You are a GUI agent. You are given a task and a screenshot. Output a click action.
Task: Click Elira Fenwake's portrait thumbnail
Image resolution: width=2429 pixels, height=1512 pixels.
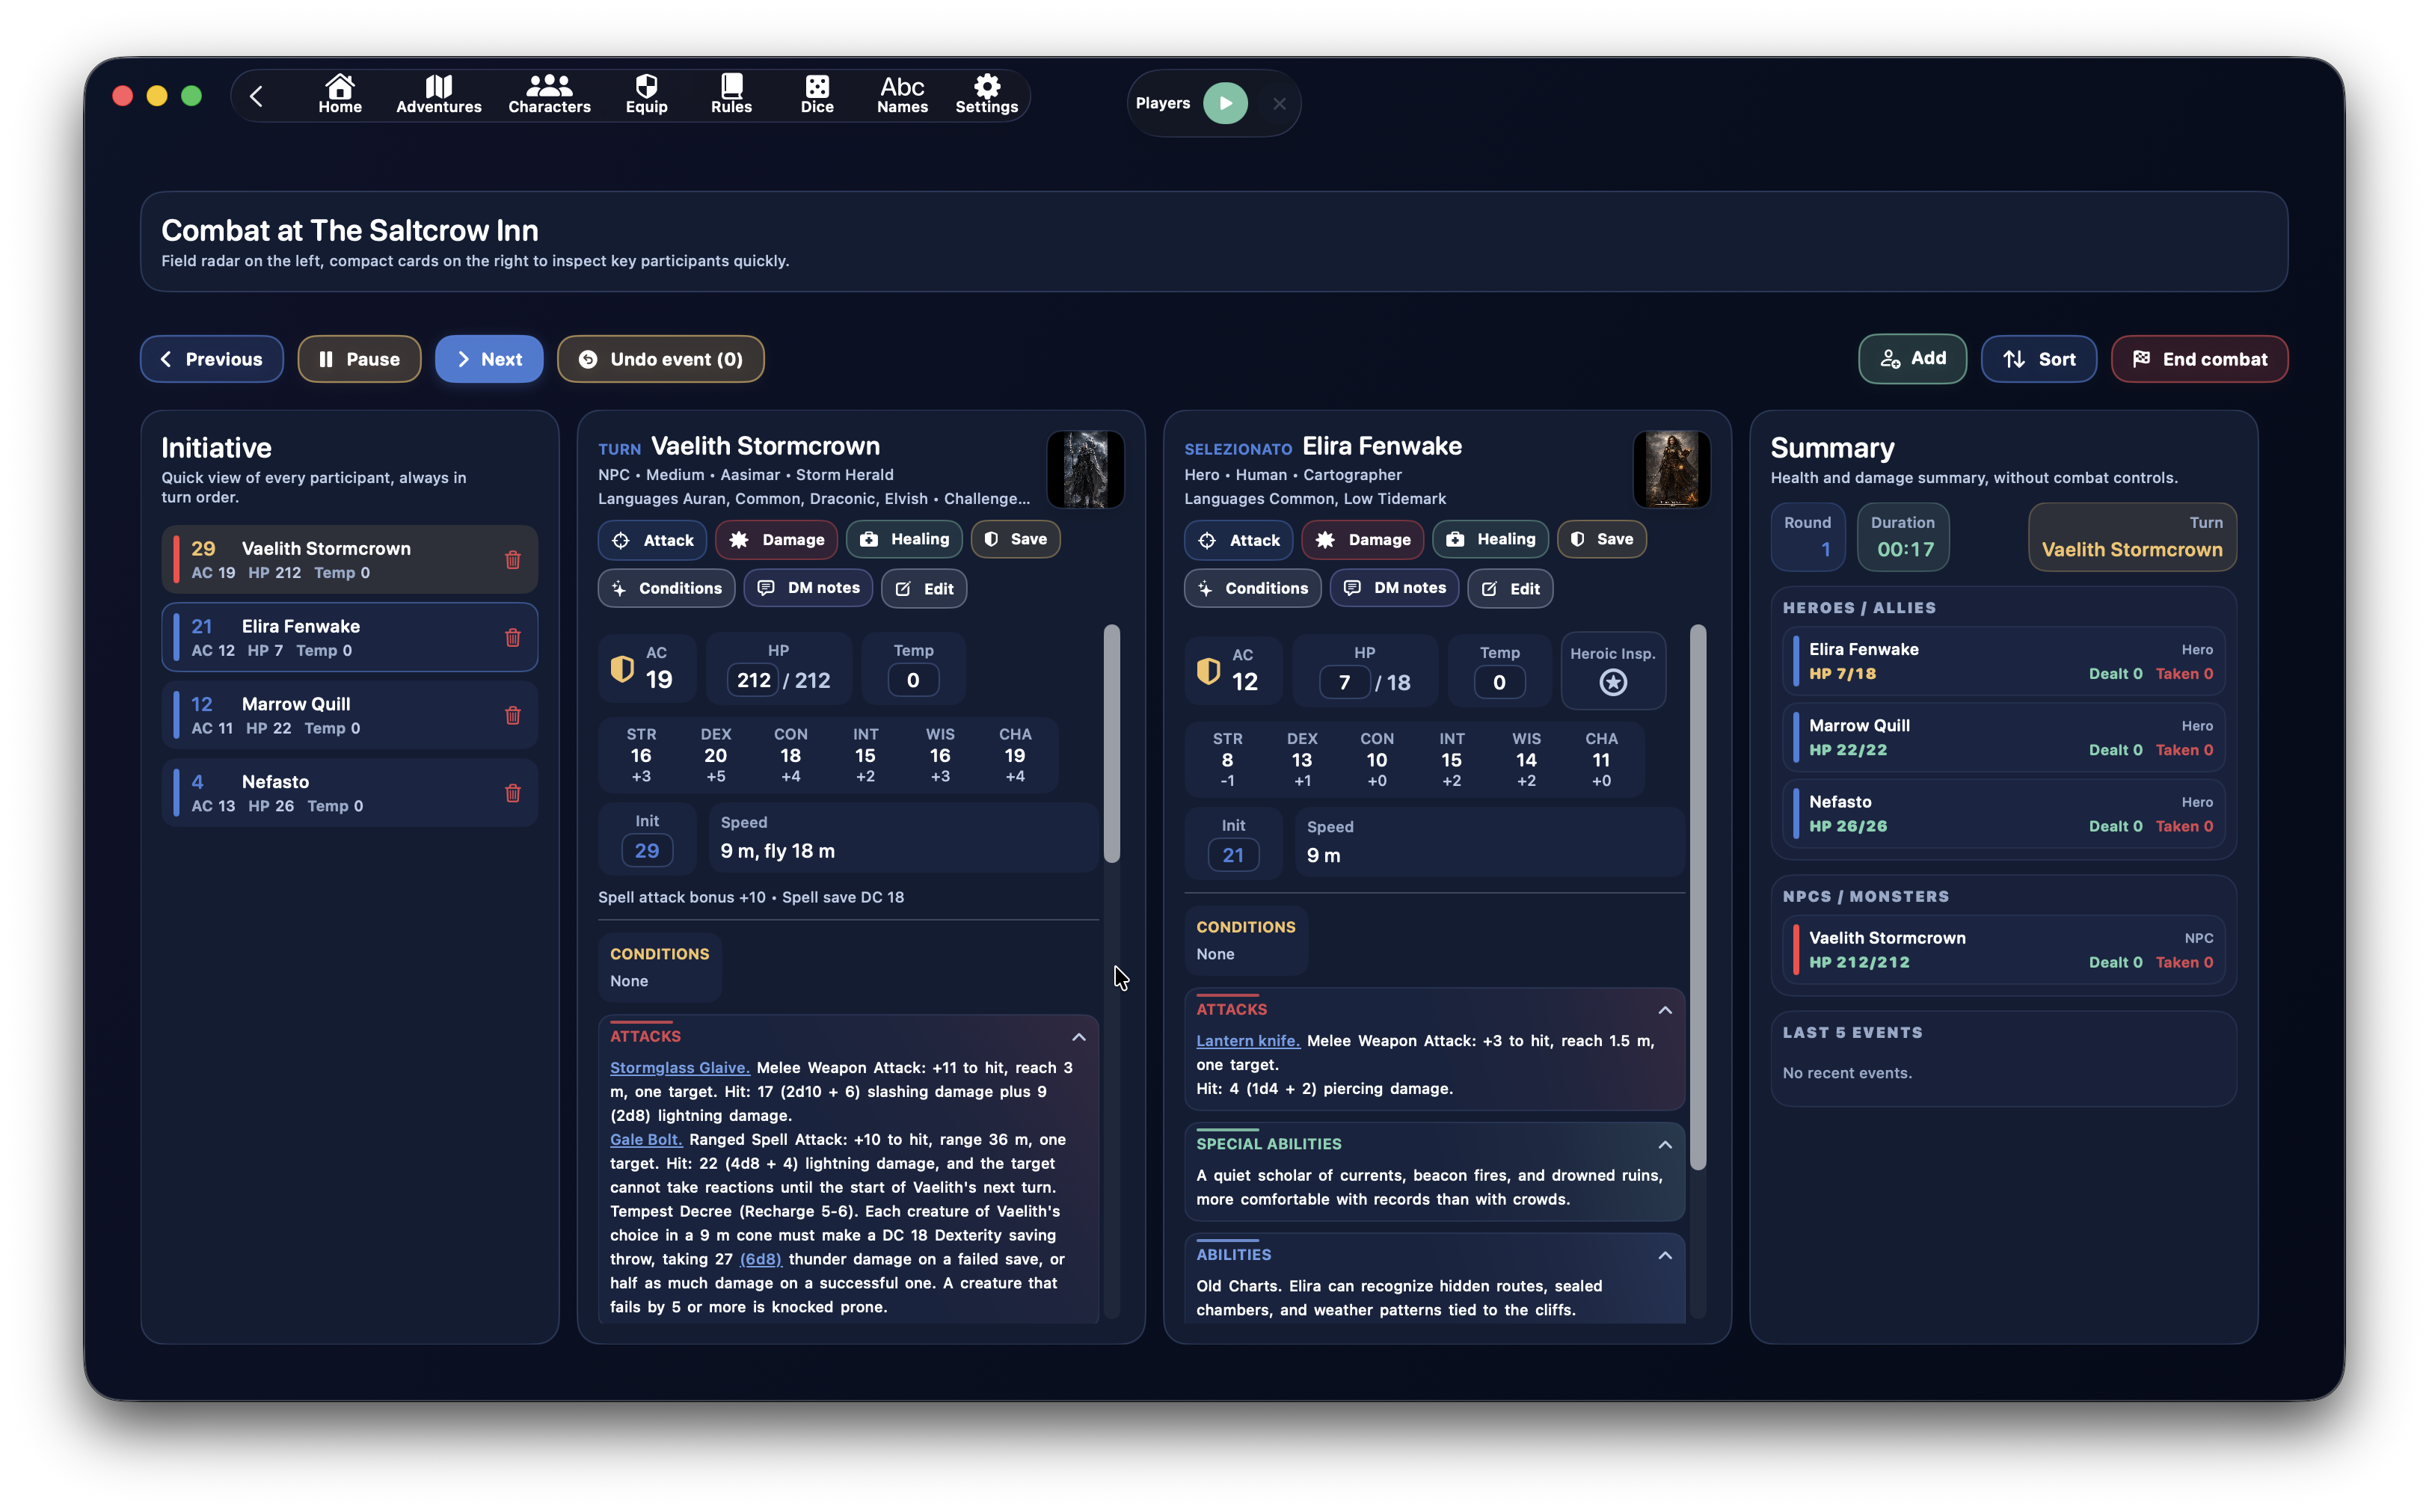click(1671, 469)
